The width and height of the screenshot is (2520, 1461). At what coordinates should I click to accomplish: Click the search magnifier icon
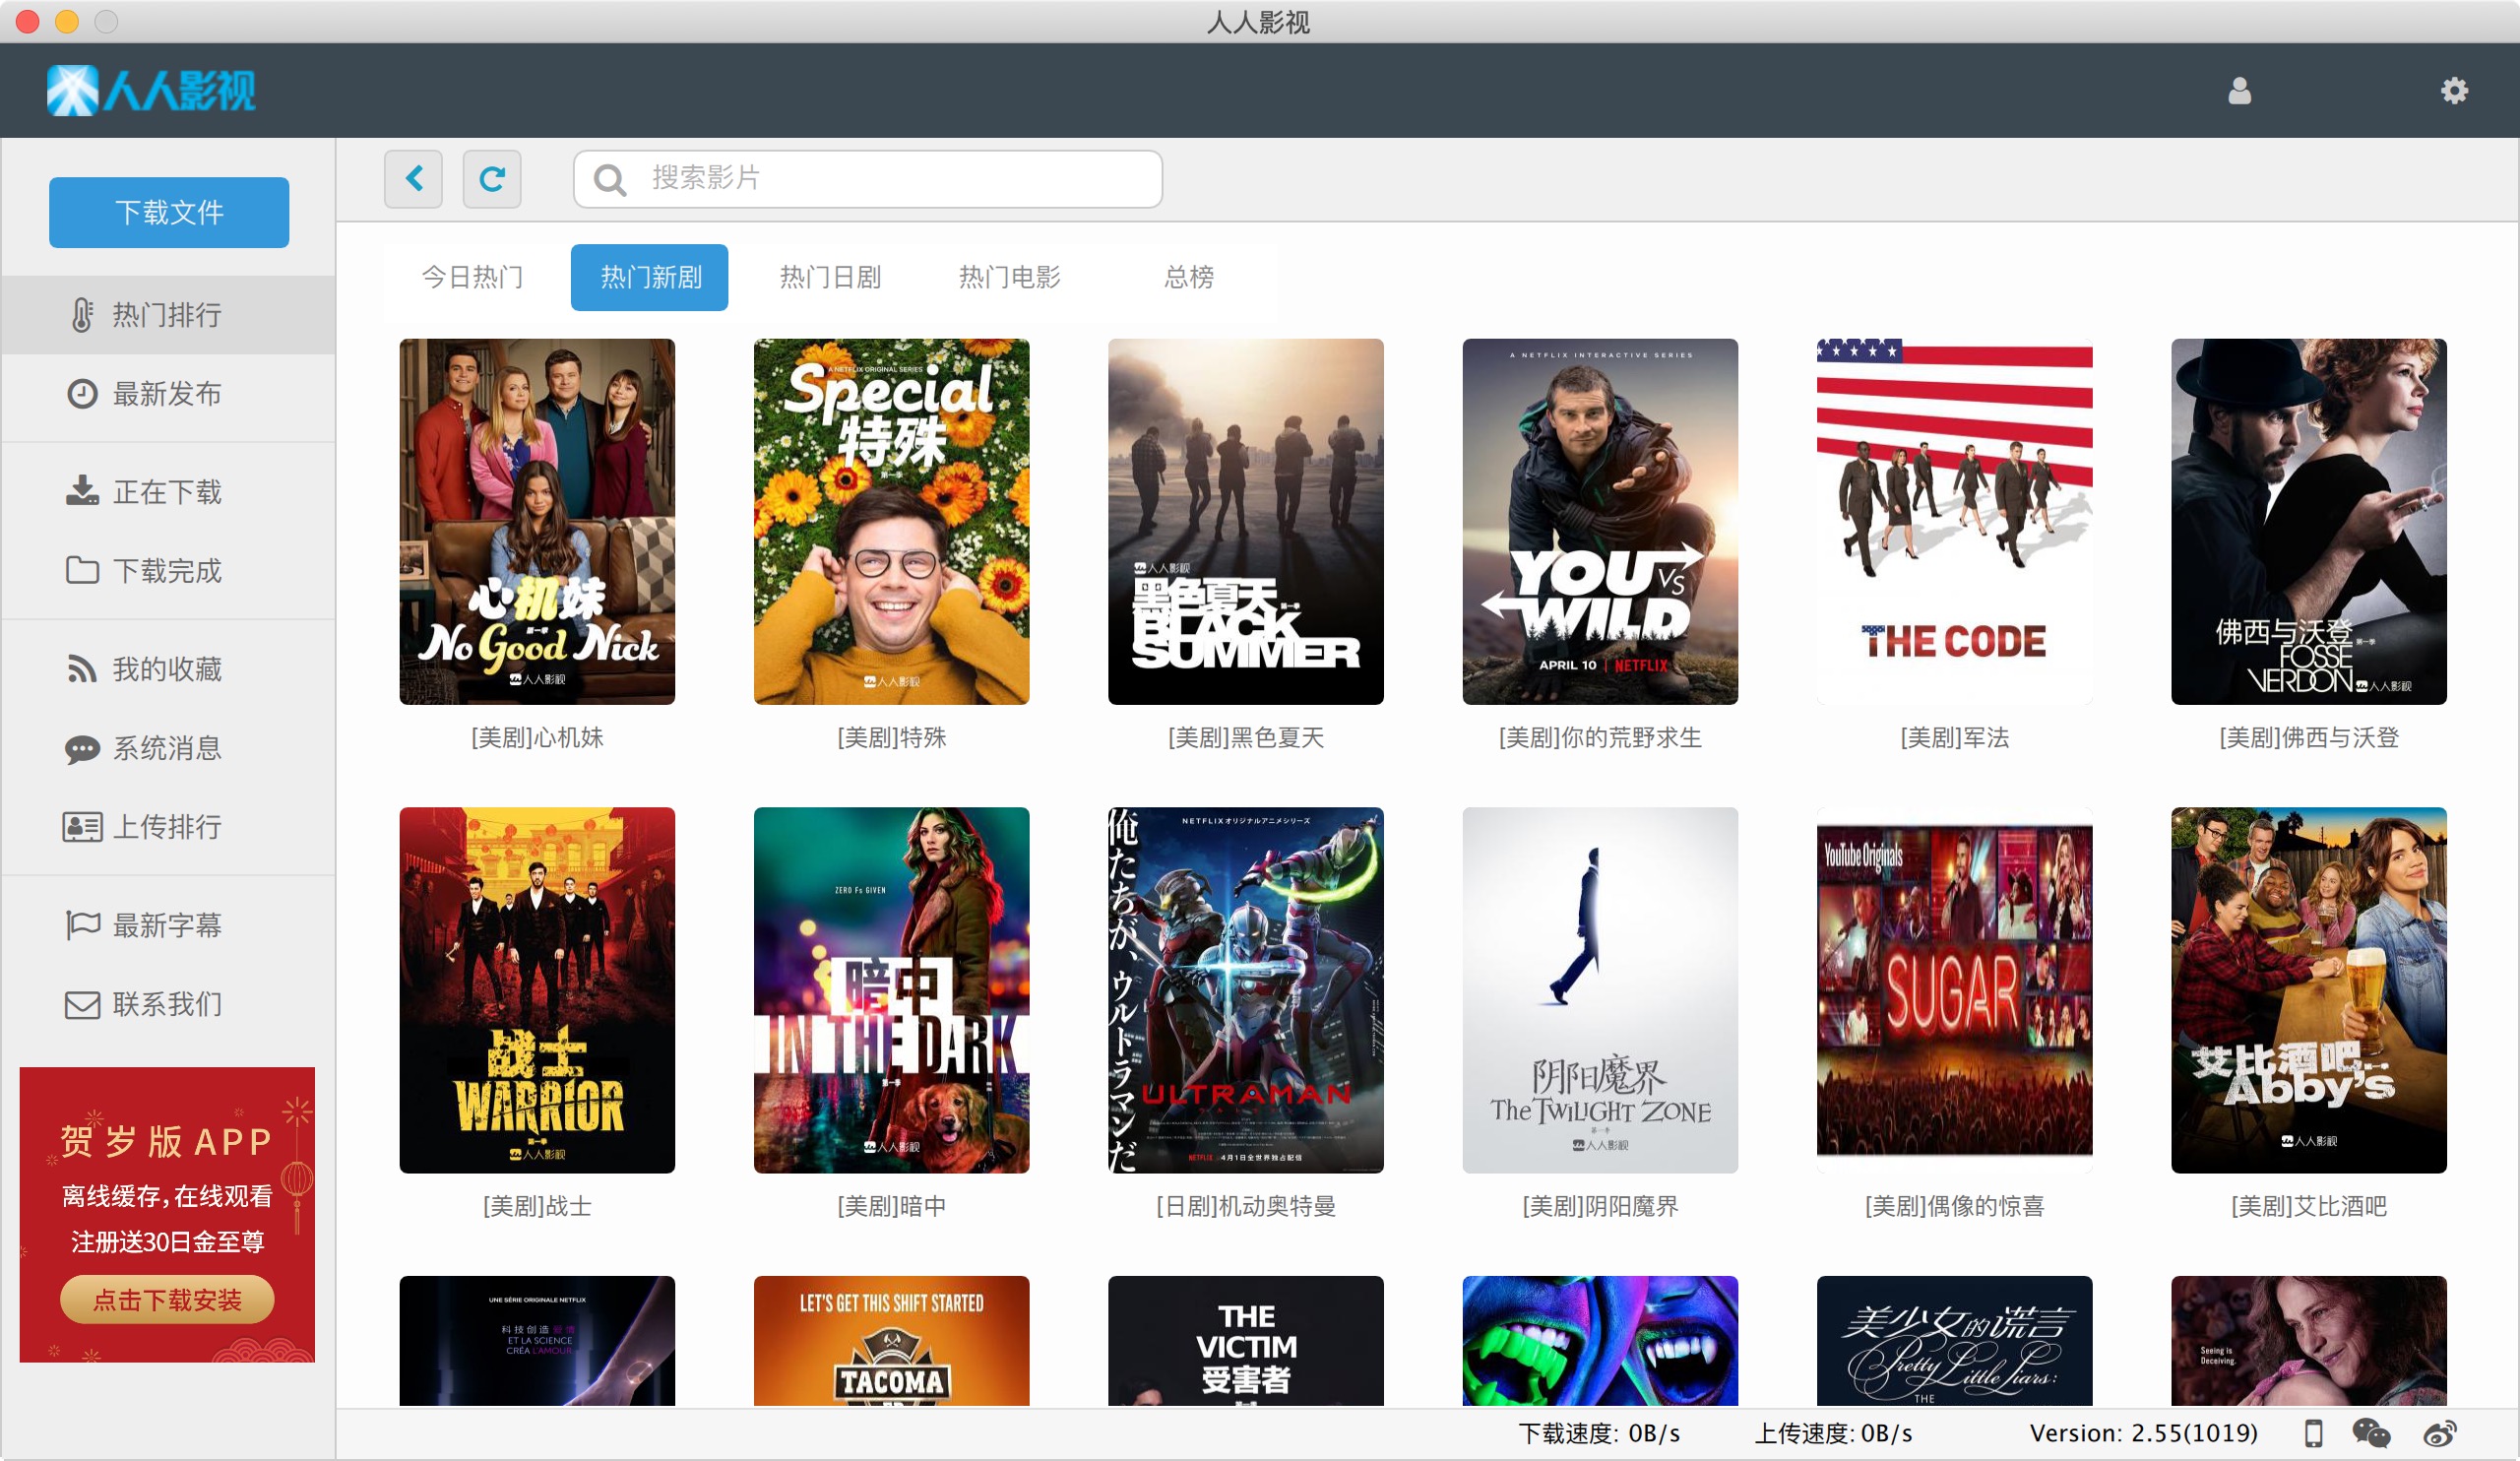coord(609,180)
